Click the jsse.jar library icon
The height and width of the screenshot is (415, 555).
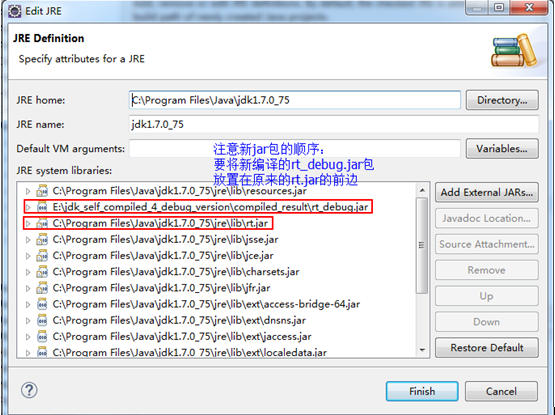pyautogui.click(x=42, y=240)
